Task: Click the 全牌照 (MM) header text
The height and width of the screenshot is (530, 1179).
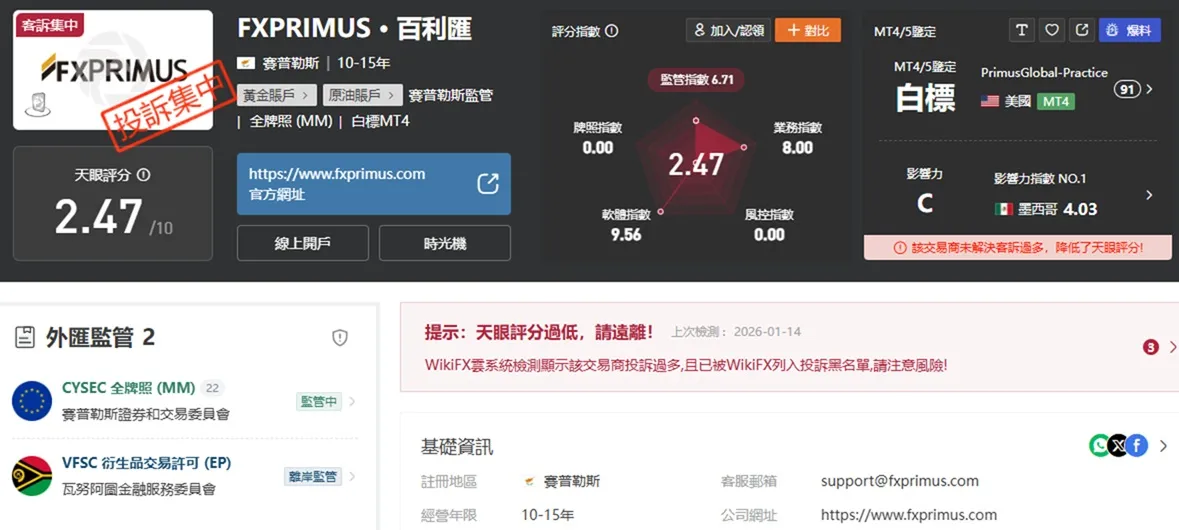Action: click(x=290, y=120)
